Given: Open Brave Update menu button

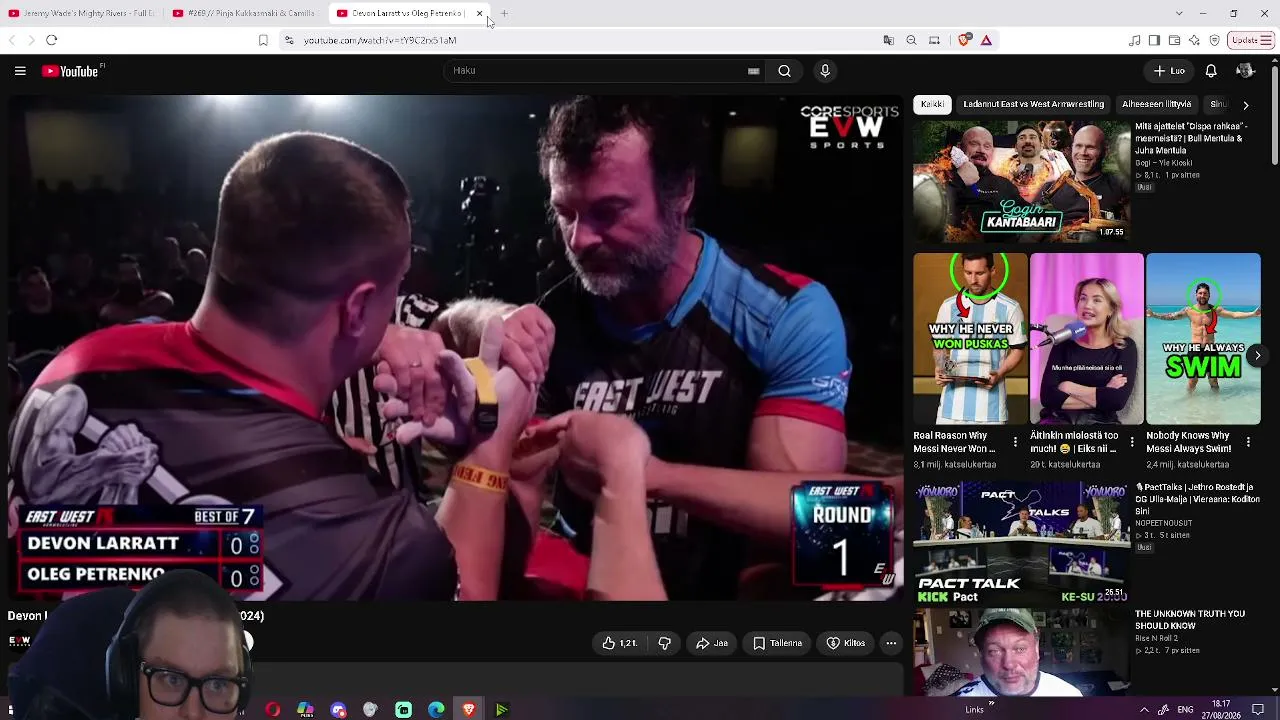Looking at the screenshot, I should [1251, 40].
